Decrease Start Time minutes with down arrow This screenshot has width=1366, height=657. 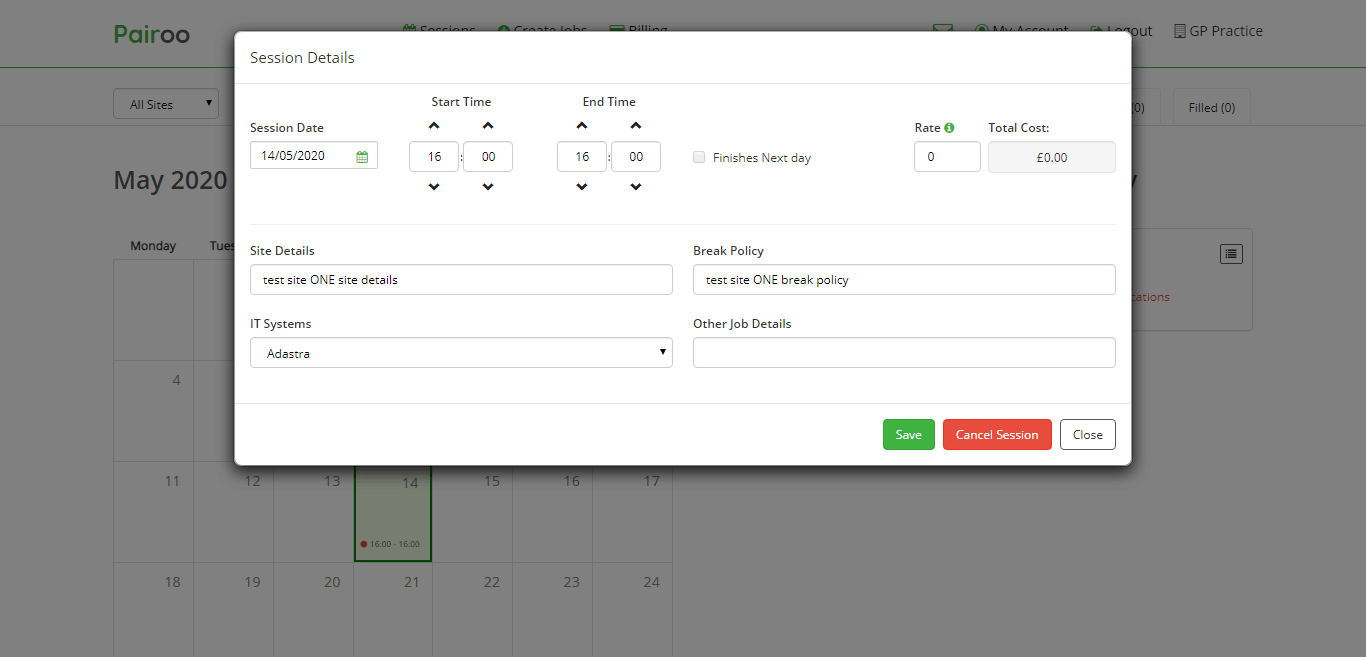[x=488, y=187]
